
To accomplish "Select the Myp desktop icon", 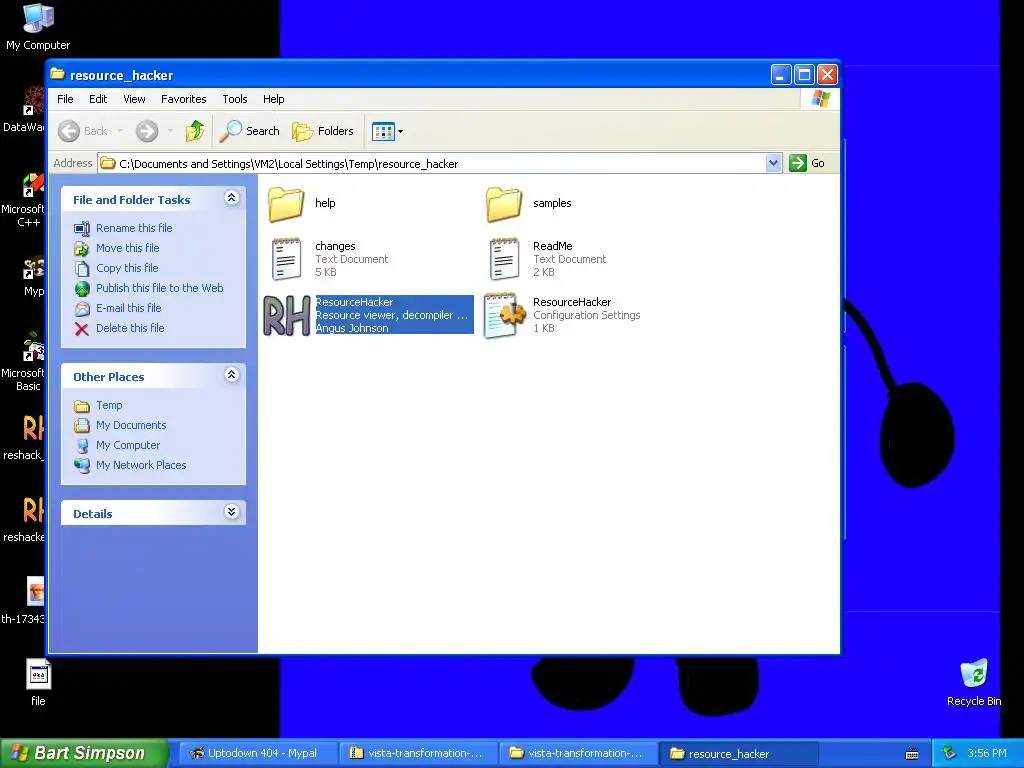I will 34,278.
